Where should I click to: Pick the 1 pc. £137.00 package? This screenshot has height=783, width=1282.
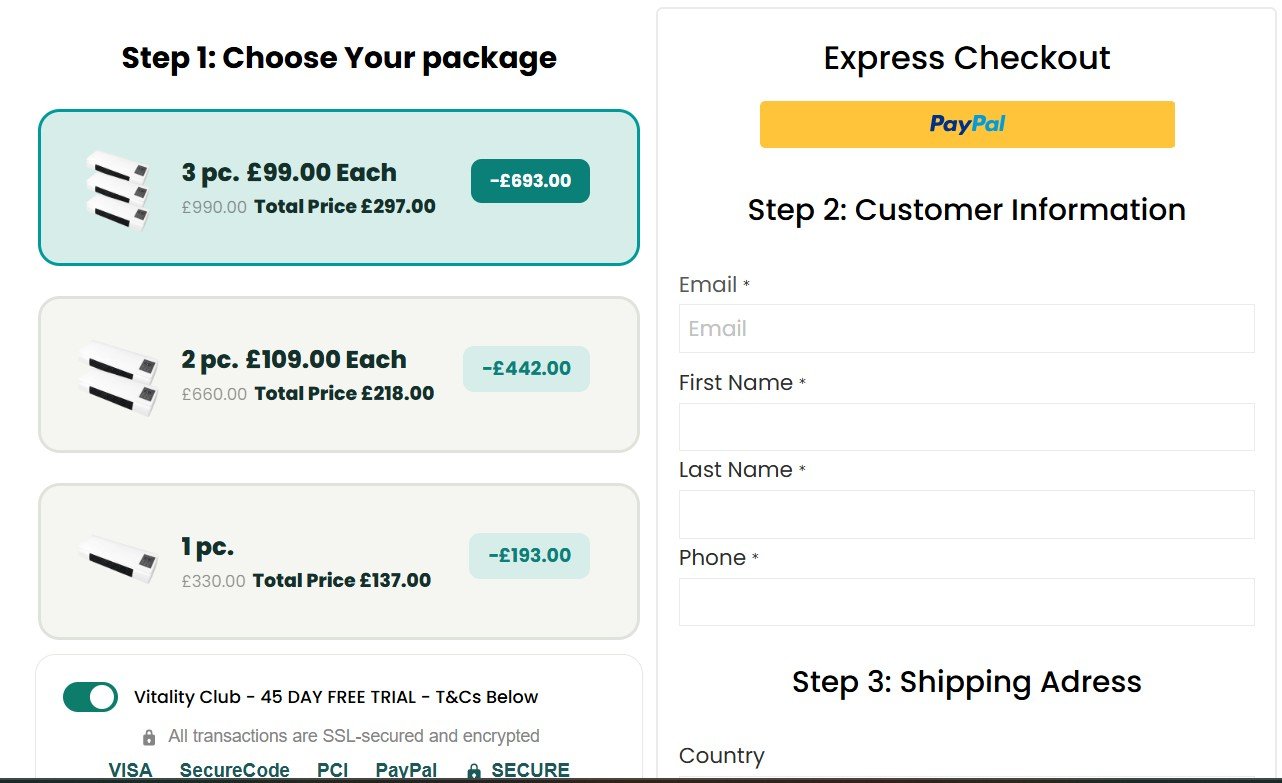pyautogui.click(x=338, y=562)
